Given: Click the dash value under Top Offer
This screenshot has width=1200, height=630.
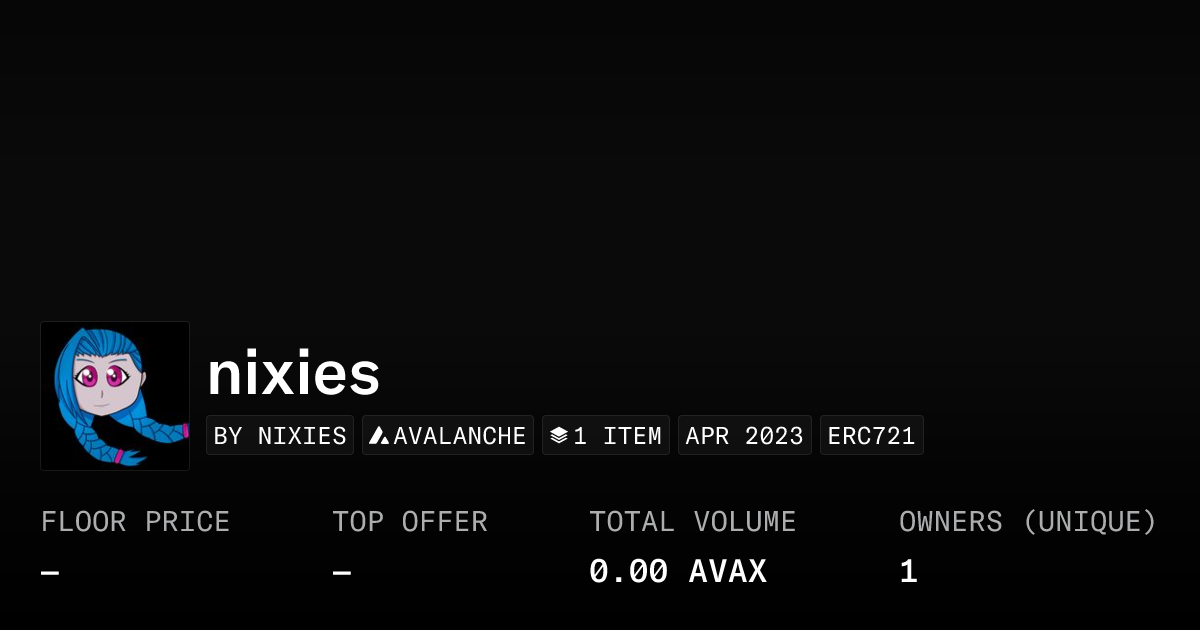Looking at the screenshot, I should pyautogui.click(x=342, y=573).
